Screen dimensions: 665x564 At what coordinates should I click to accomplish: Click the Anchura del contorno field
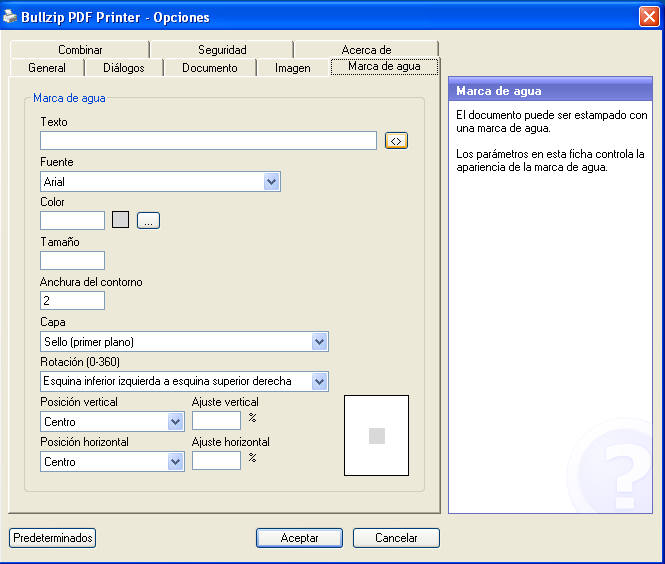coord(73,301)
